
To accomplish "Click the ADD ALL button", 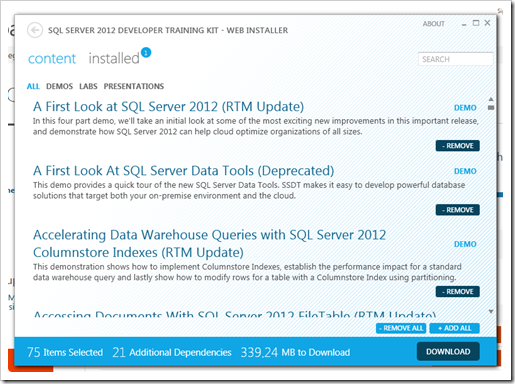I will (455, 328).
